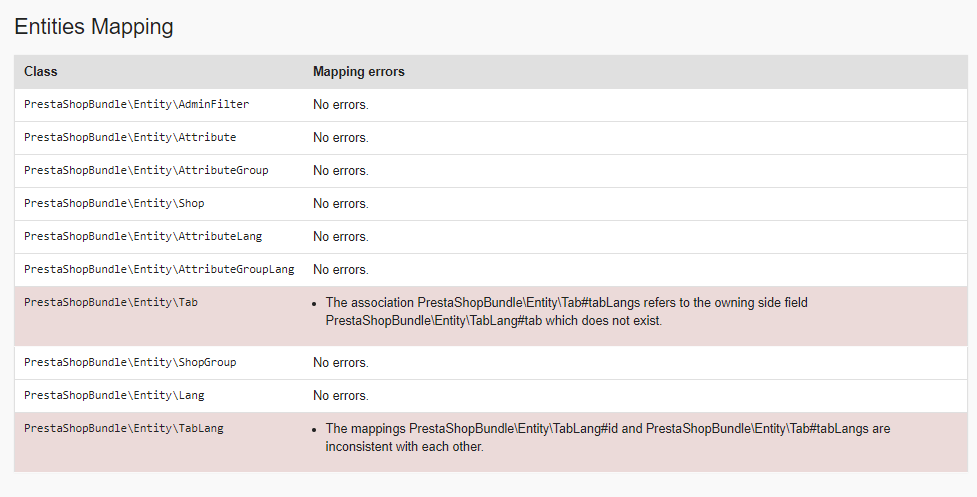The height and width of the screenshot is (497, 977).
Task: Click the inconsistent mappings error for TabLang
Action: (607, 437)
